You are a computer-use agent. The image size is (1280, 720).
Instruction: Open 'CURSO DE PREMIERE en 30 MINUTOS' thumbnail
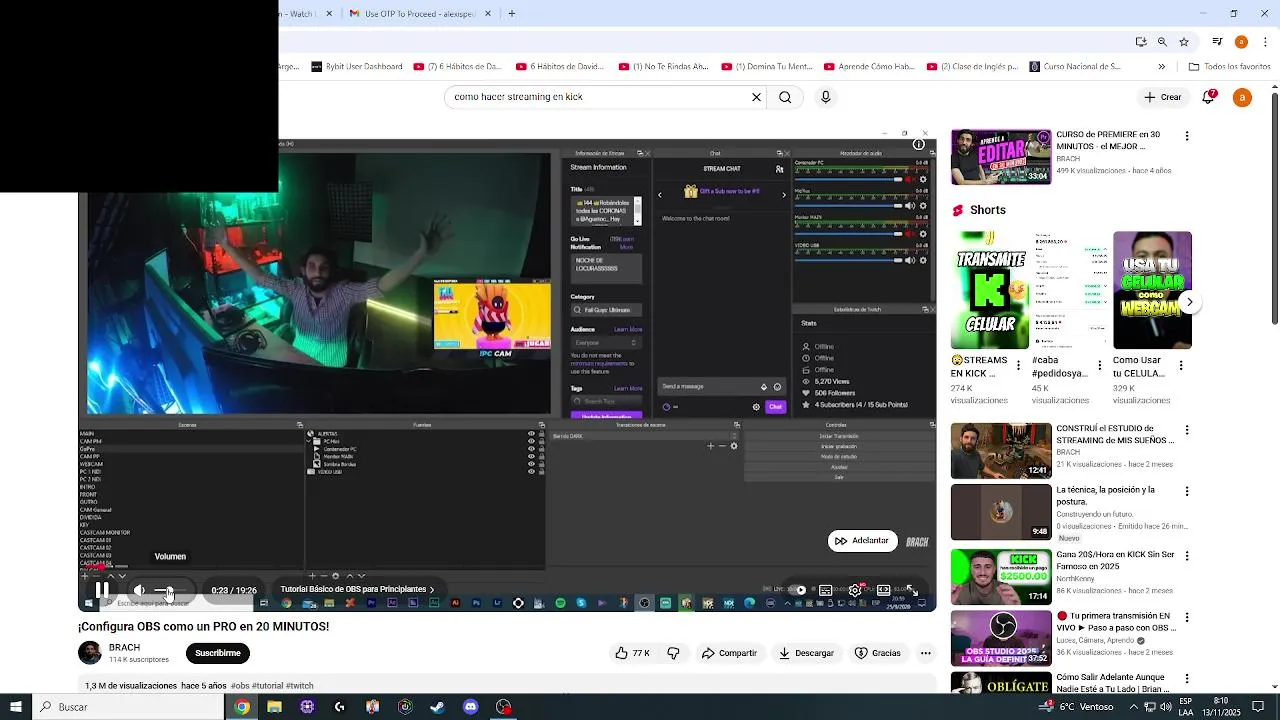(x=1001, y=157)
